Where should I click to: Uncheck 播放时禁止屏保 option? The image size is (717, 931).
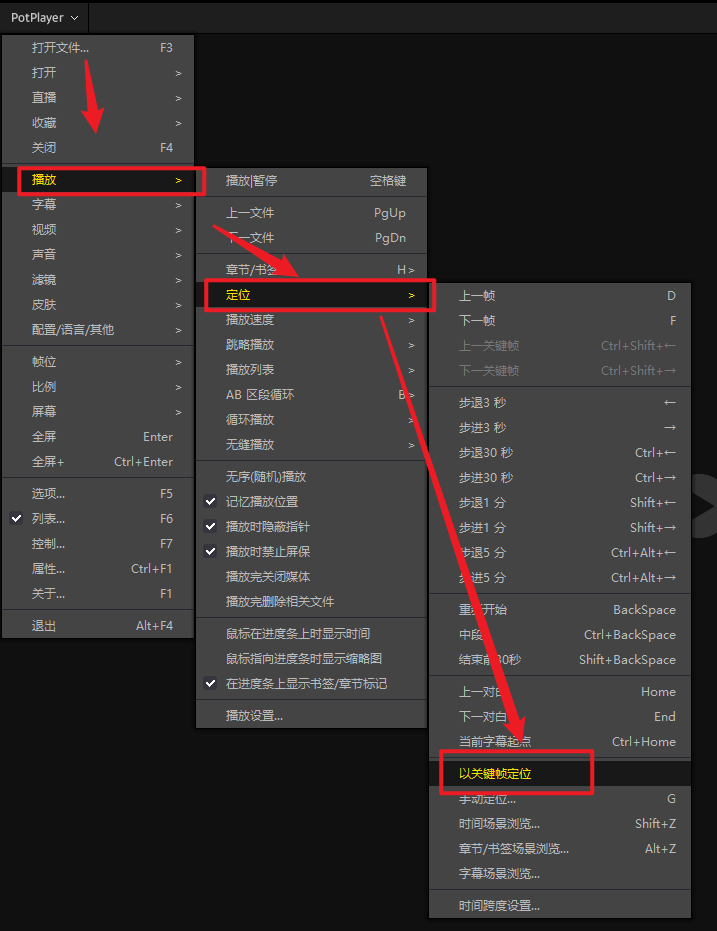[x=267, y=552]
